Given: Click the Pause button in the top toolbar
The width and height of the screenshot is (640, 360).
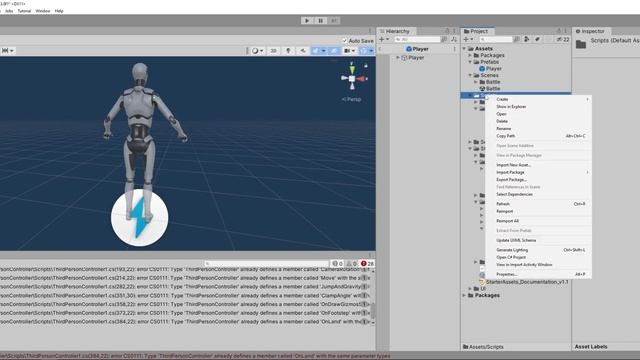Looking at the screenshot, I should [320, 20].
